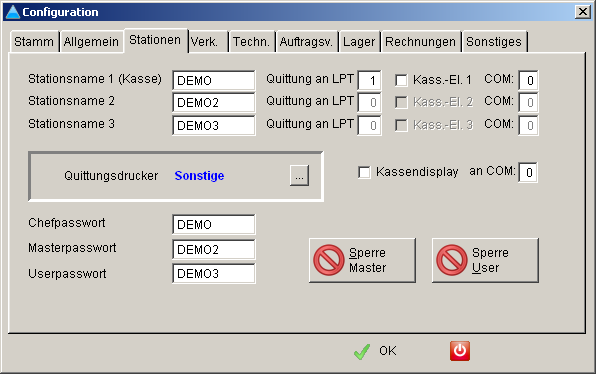Click the first Quittung an LPT field
The height and width of the screenshot is (374, 596).
coord(369,80)
